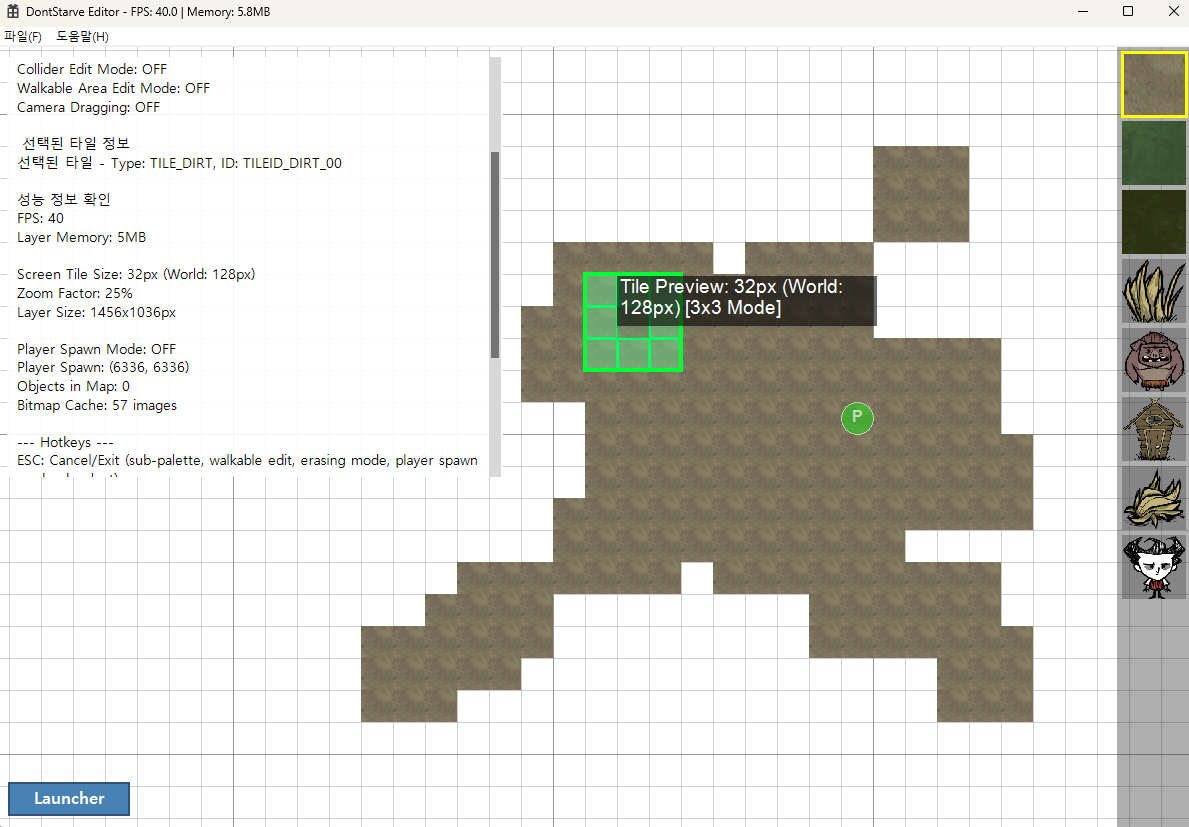Select the blond hair tuft object
The width and height of the screenshot is (1189, 827).
(1154, 498)
